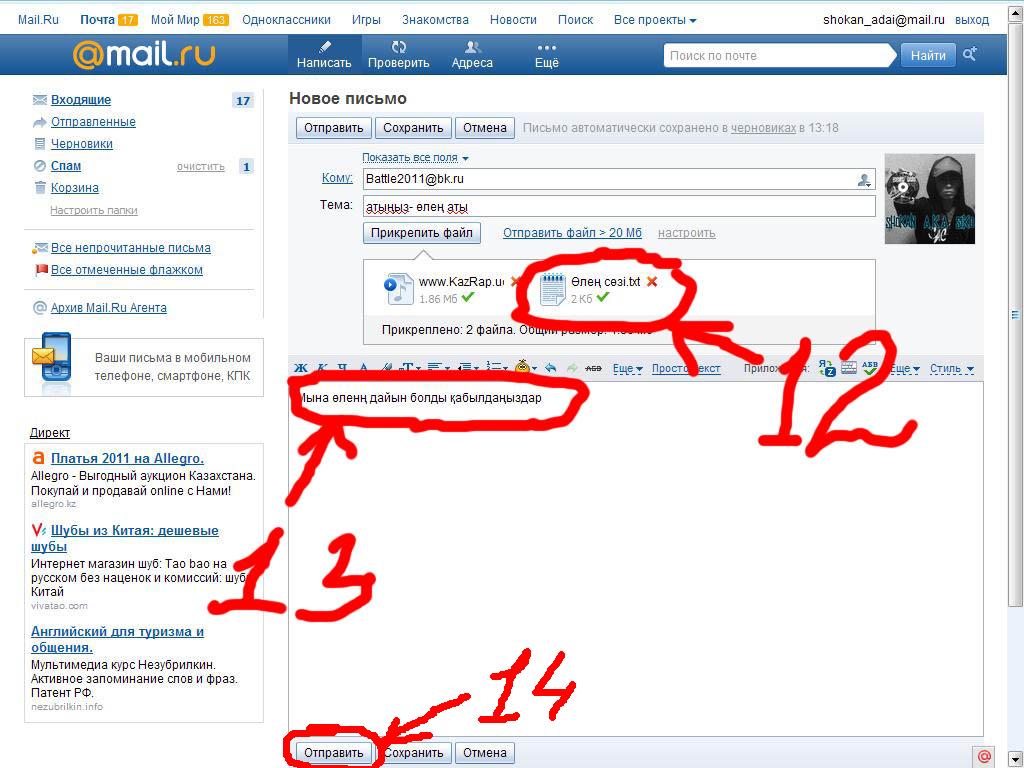Viewport: 1024px width, 768px height.
Task: Open the indent dropdown
Action: click(468, 368)
